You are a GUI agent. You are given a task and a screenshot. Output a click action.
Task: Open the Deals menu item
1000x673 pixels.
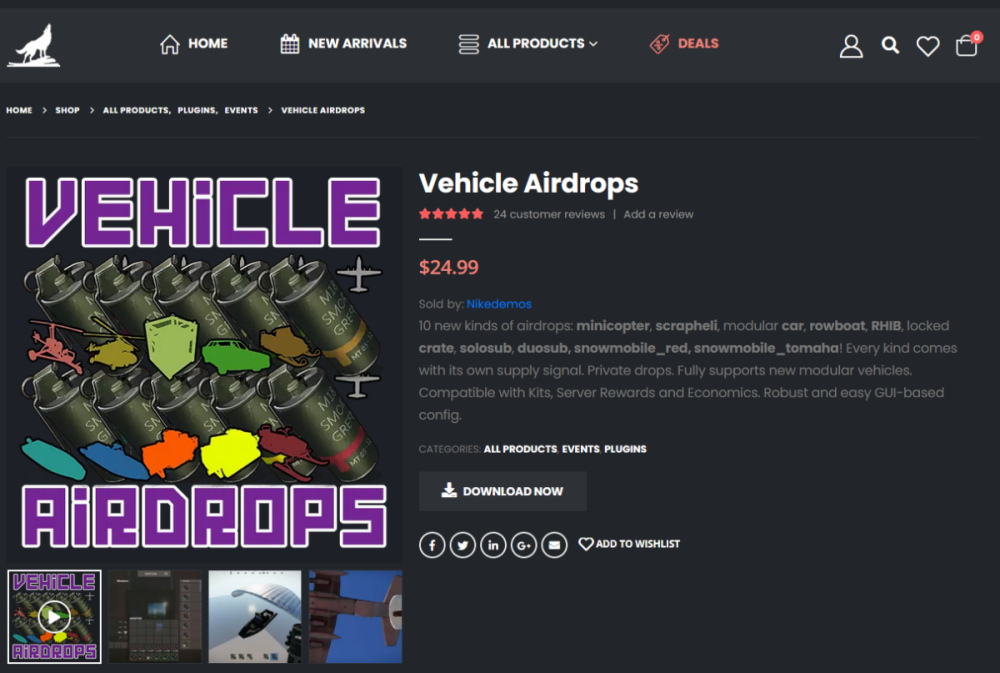(x=684, y=44)
